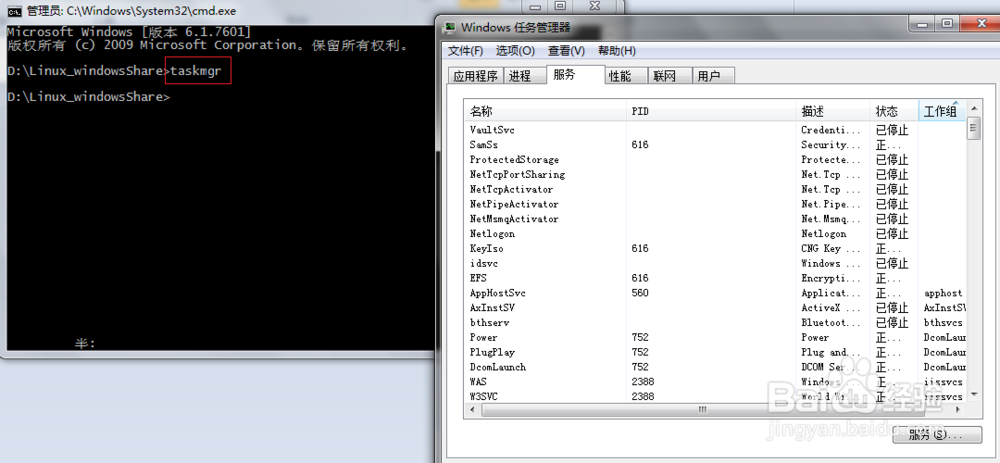Open the 查看(V) menu
This screenshot has width=1000, height=463.
(566, 51)
